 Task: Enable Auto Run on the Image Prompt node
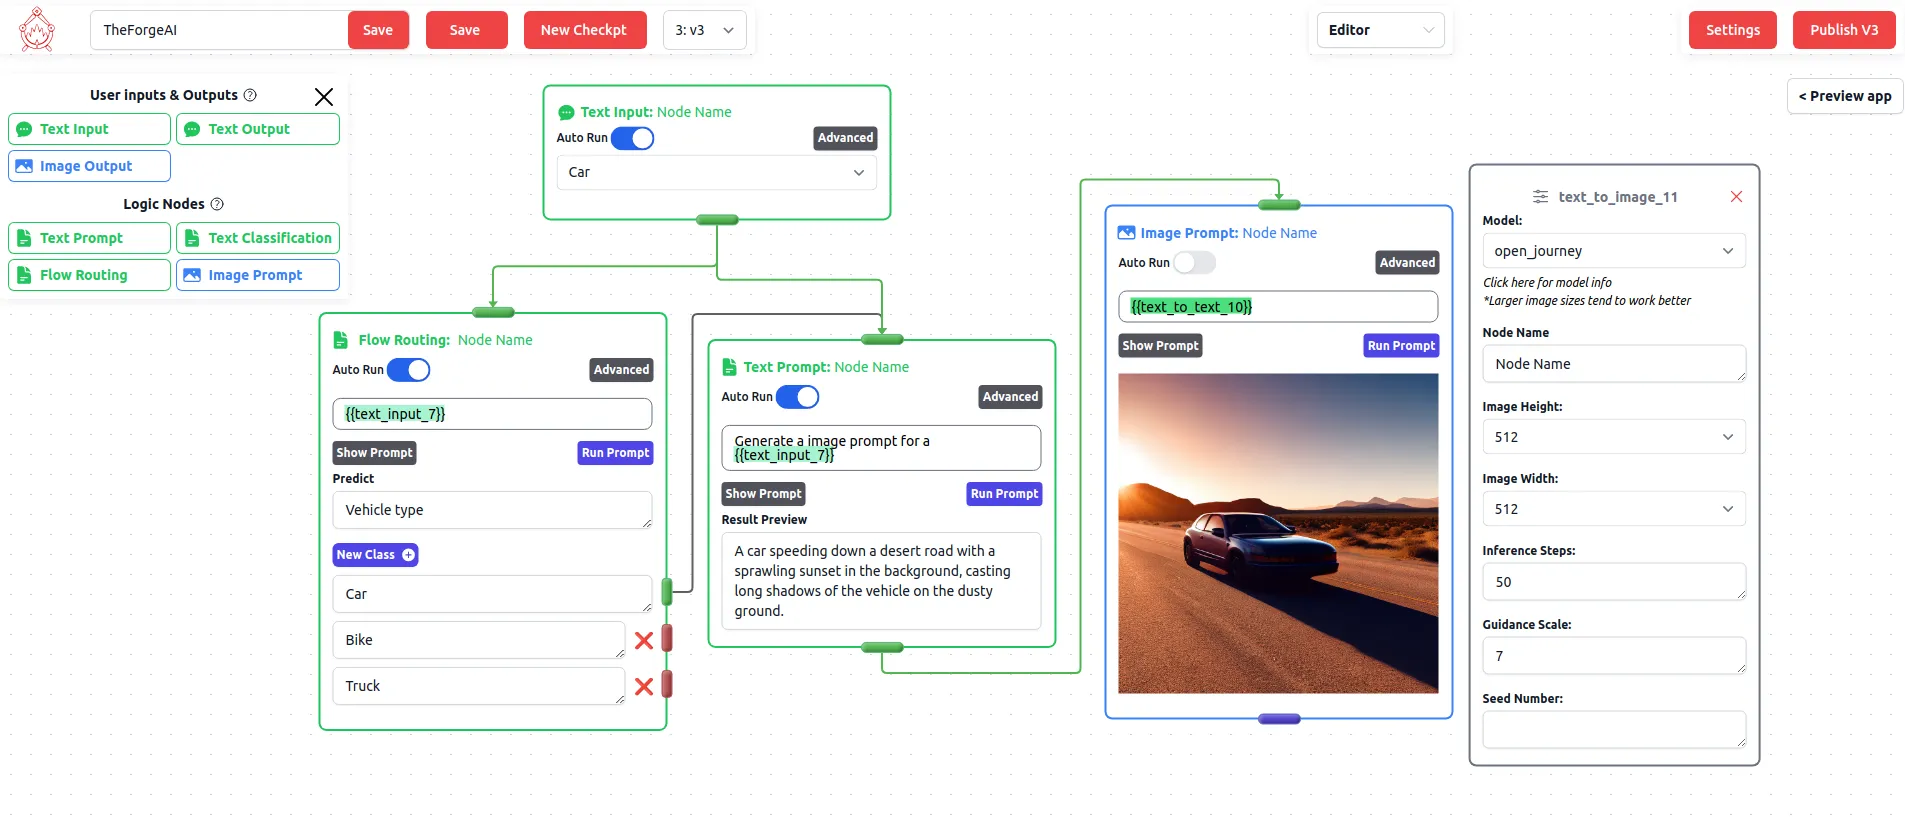click(1194, 263)
